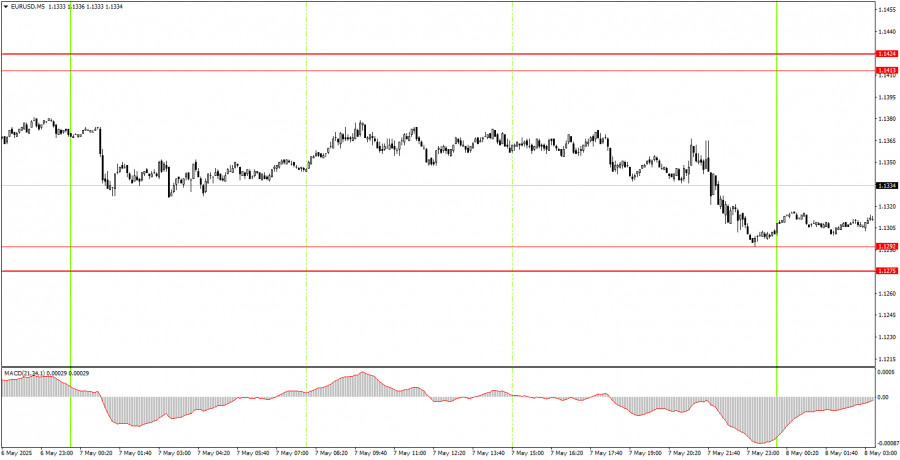Click the 7 May 12:20 time label
This screenshot has height=460, width=900.
tap(449, 453)
